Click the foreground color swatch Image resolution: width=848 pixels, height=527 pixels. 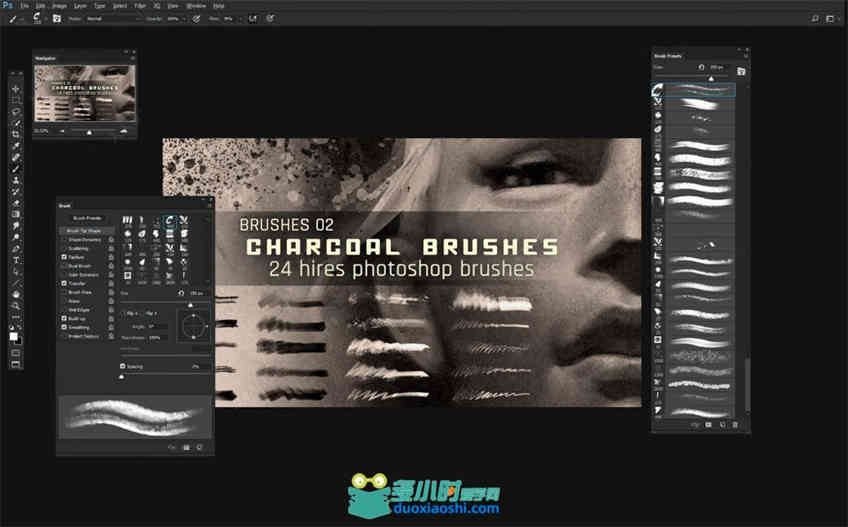click(14, 337)
